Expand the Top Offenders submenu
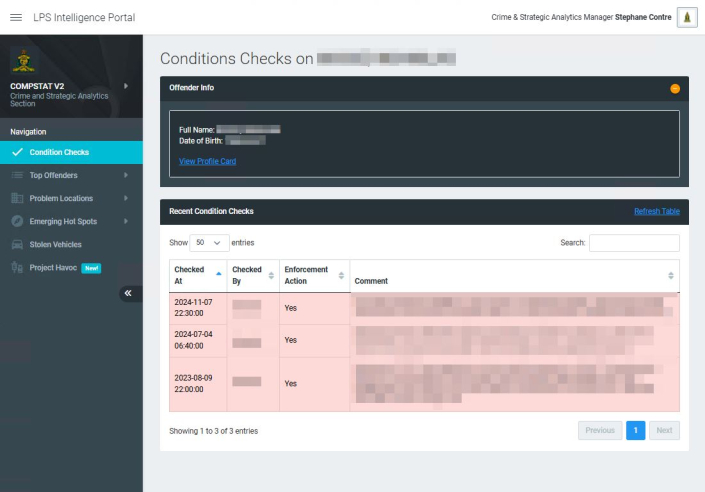 [126, 175]
